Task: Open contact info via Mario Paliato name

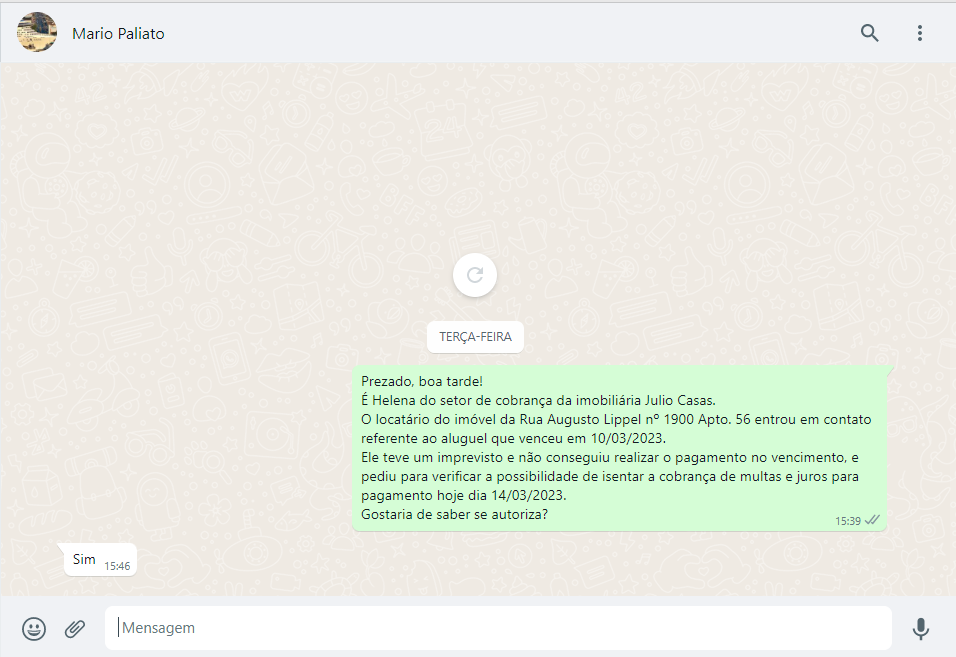Action: tap(118, 34)
